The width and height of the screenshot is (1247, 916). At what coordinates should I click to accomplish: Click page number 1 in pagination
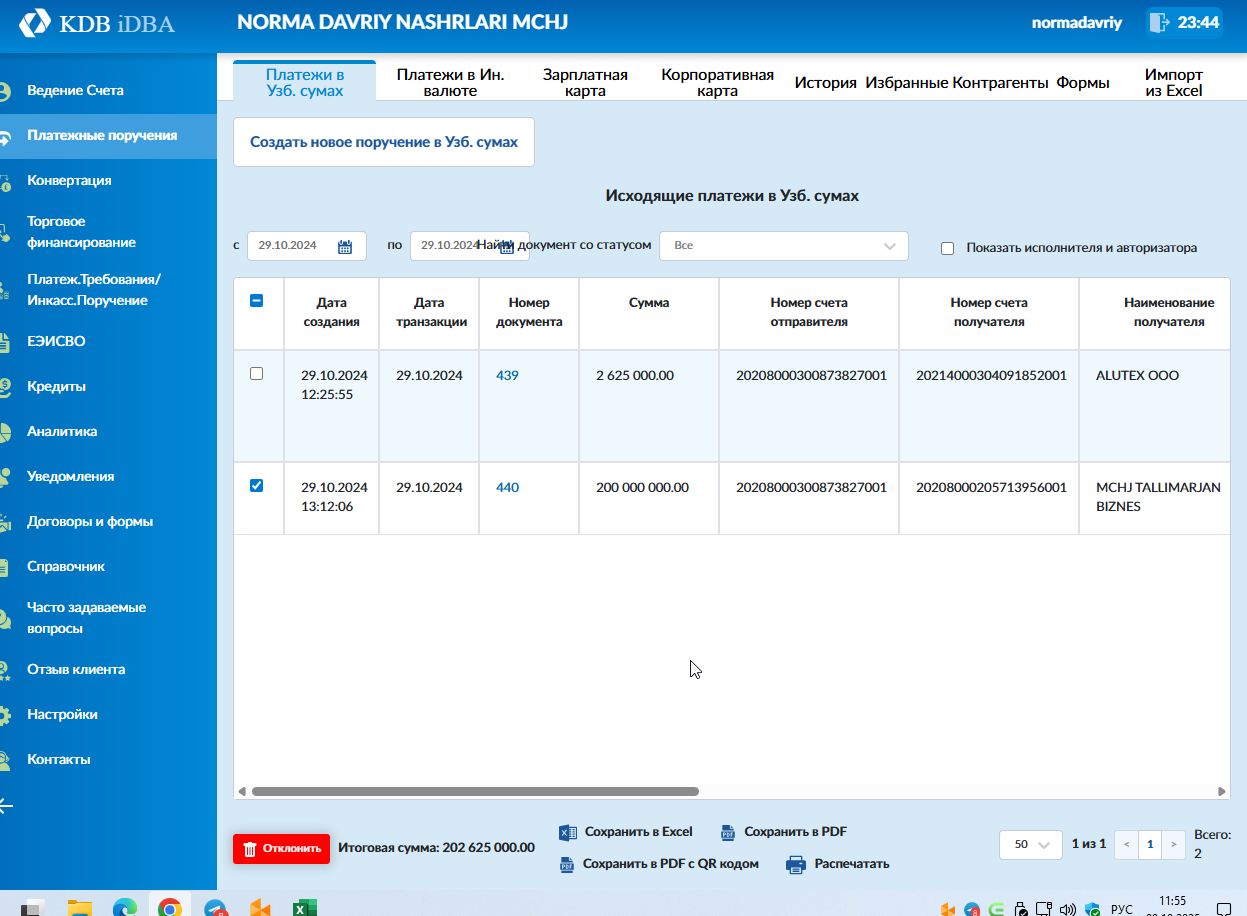pos(1151,844)
